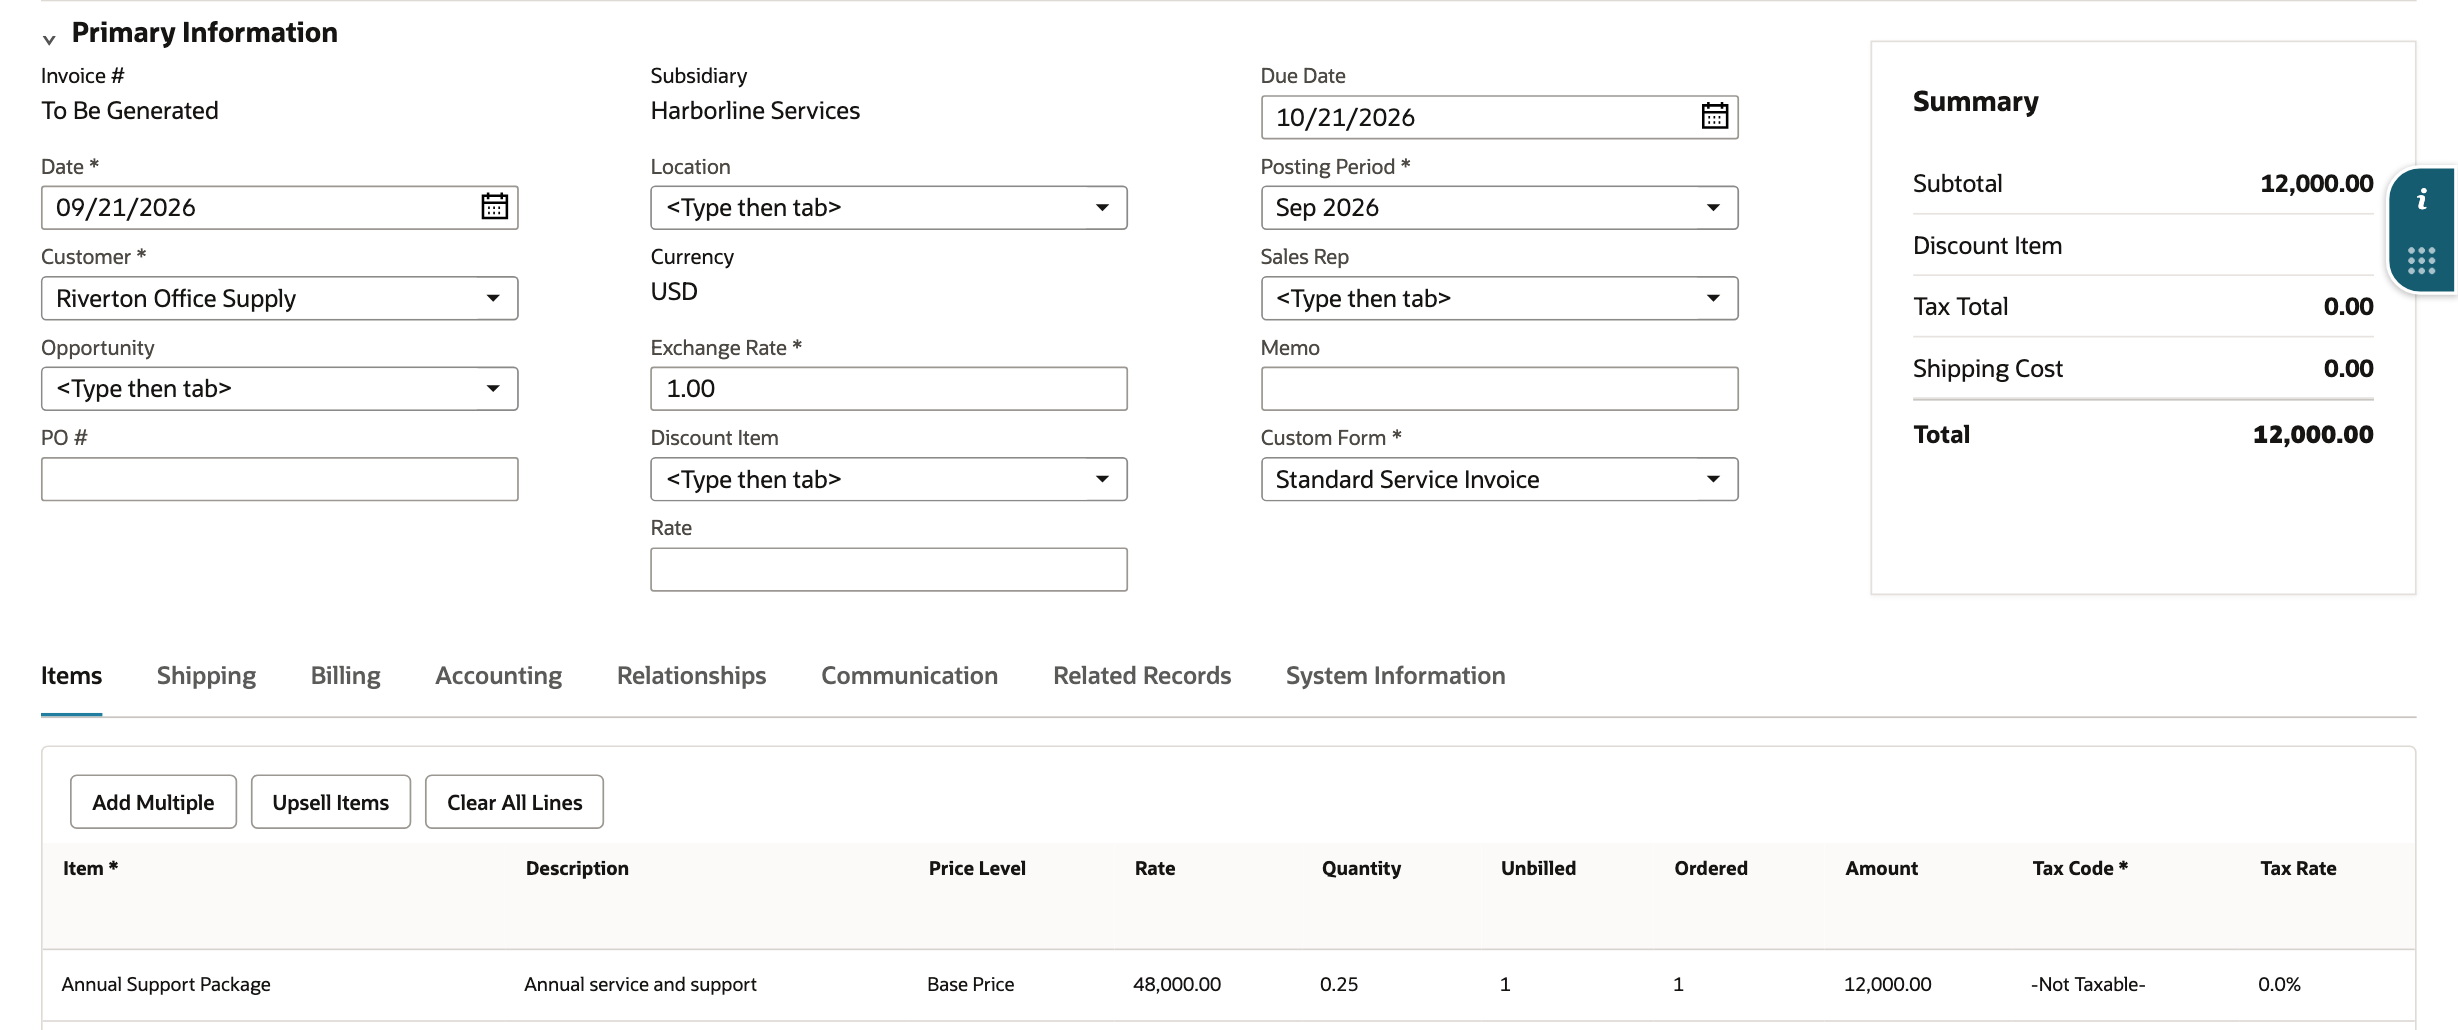The width and height of the screenshot is (2458, 1030).
Task: Click the 12,000.00 amount cell in item row
Action: coord(1887,984)
